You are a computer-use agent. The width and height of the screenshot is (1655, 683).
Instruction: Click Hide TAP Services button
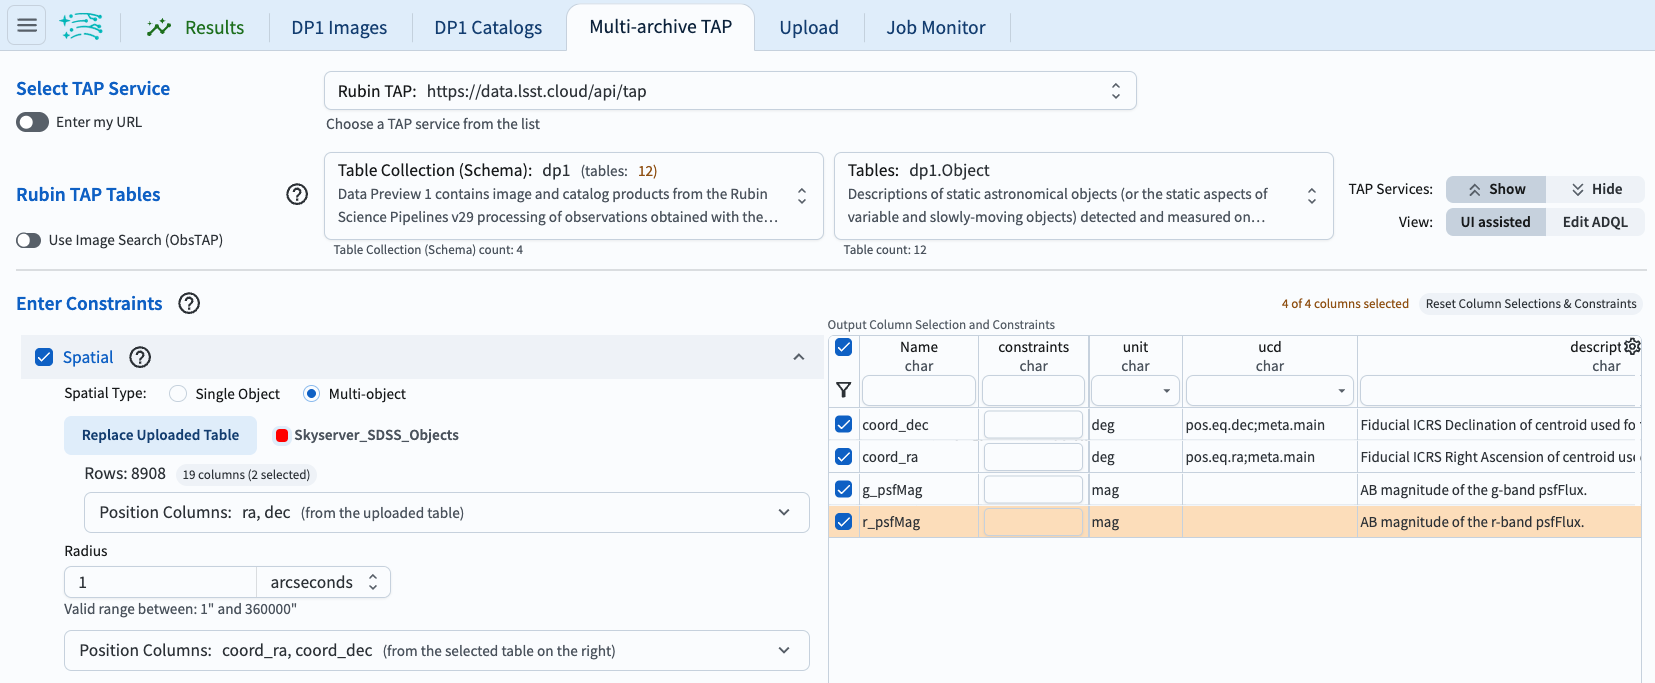(1596, 189)
